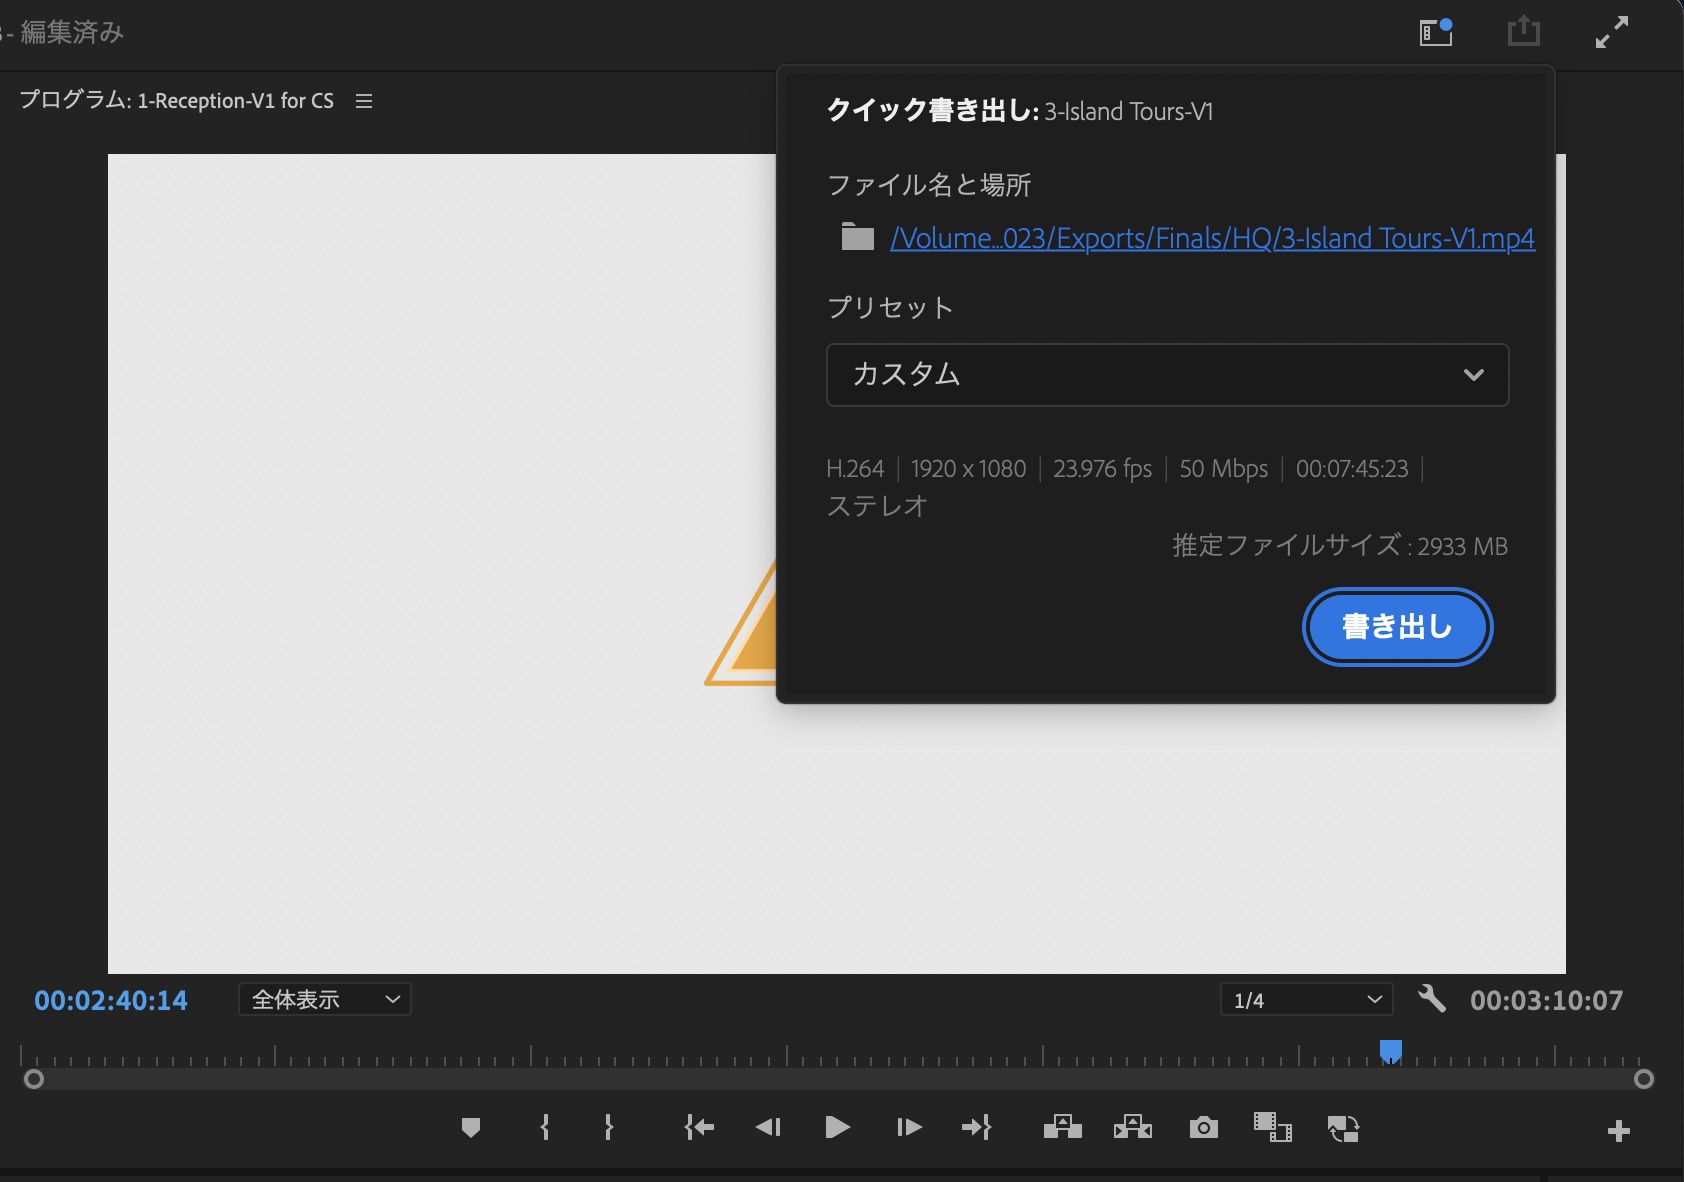This screenshot has width=1684, height=1182.
Task: Capture frame with the camera icon
Action: click(x=1203, y=1128)
